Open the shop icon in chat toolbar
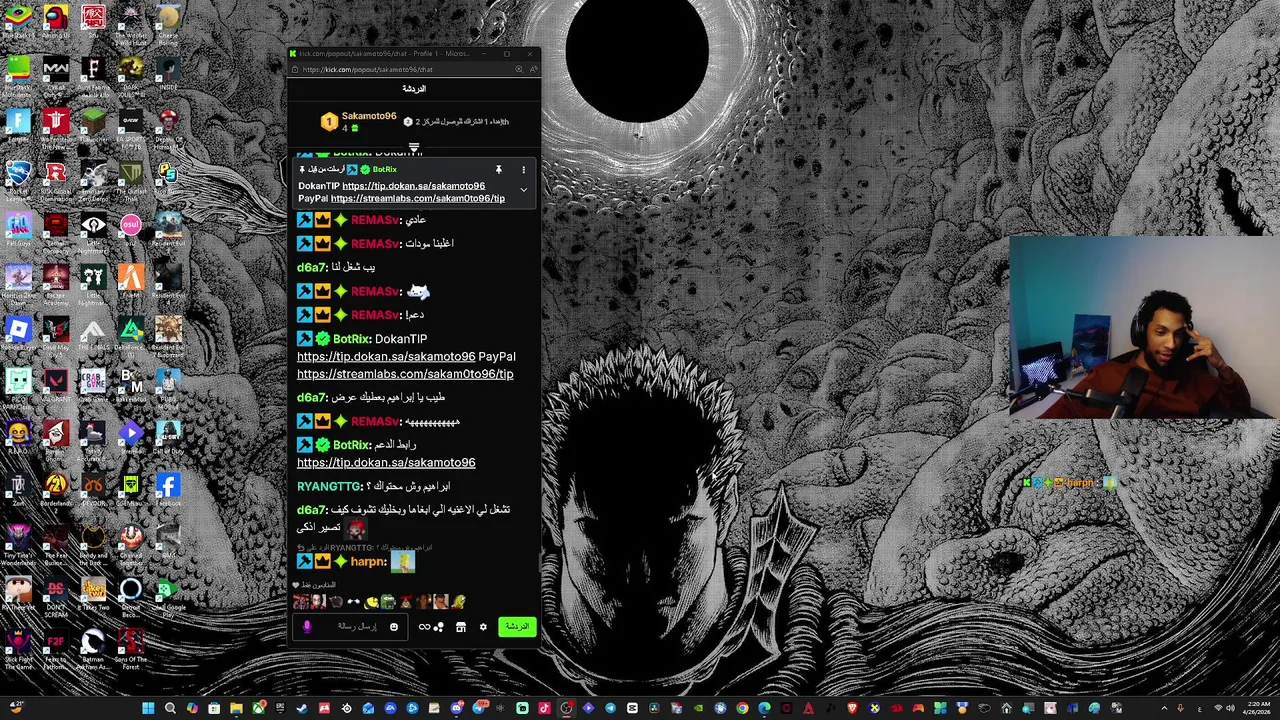 point(461,627)
